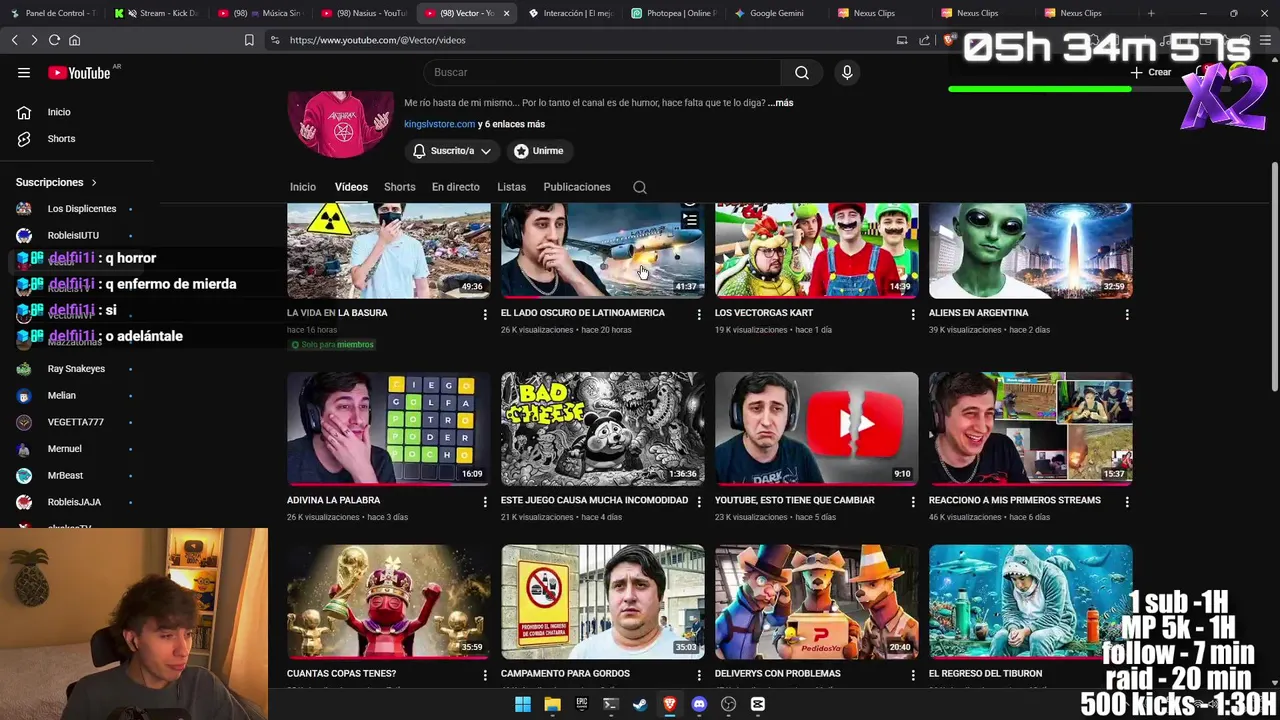Open Ray Snakeyes subscription
The height and width of the screenshot is (720, 1280).
[x=76, y=369]
